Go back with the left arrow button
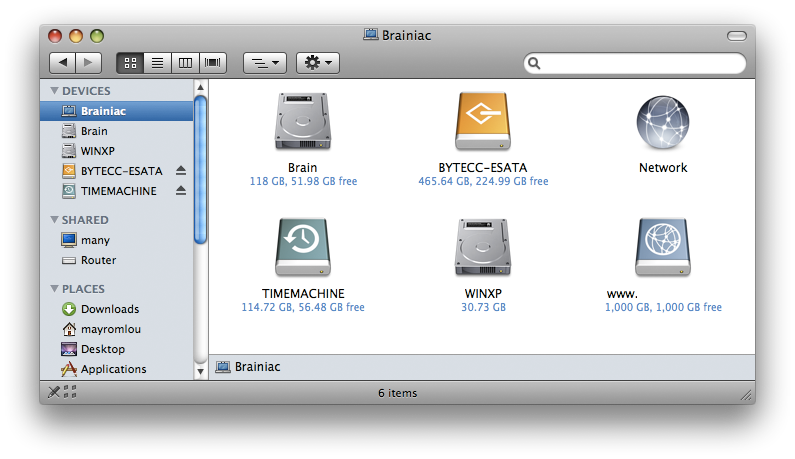The width and height of the screenshot is (795, 459). (x=62, y=63)
